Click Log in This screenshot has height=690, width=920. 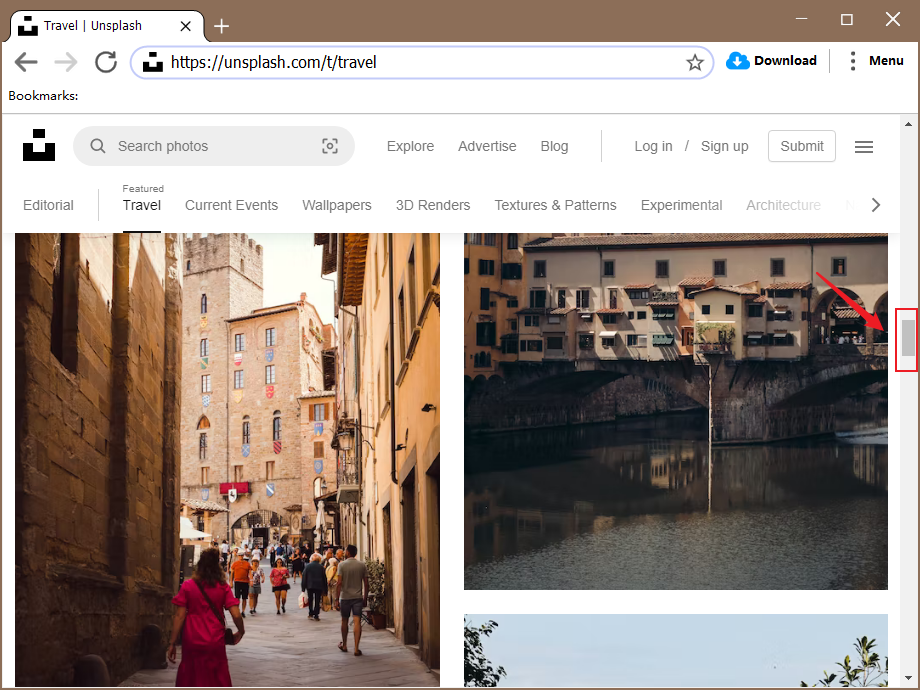[653, 146]
